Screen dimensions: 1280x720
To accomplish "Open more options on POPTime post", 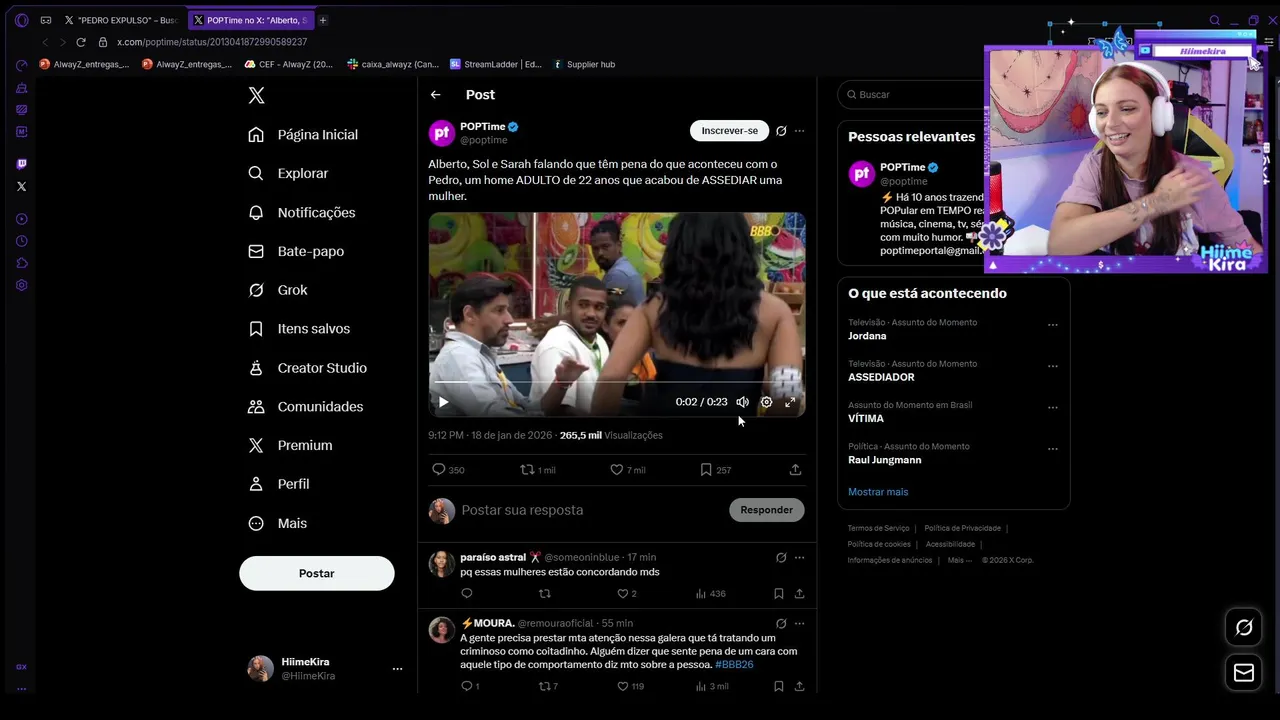I will (x=799, y=131).
